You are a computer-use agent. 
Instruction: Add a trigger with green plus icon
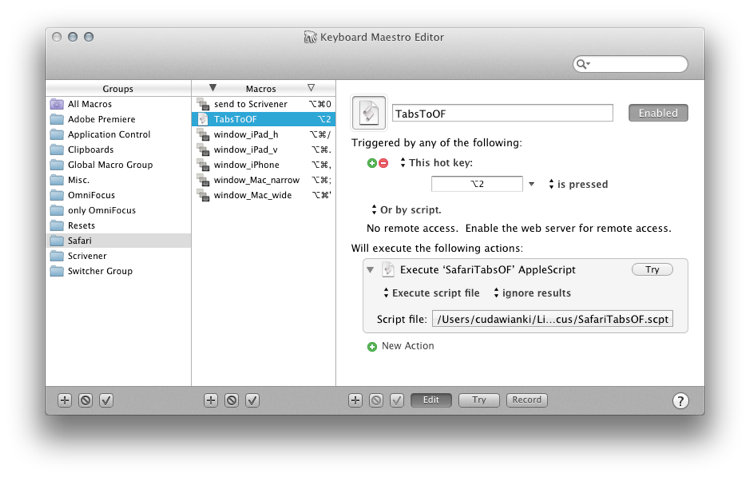[372, 163]
